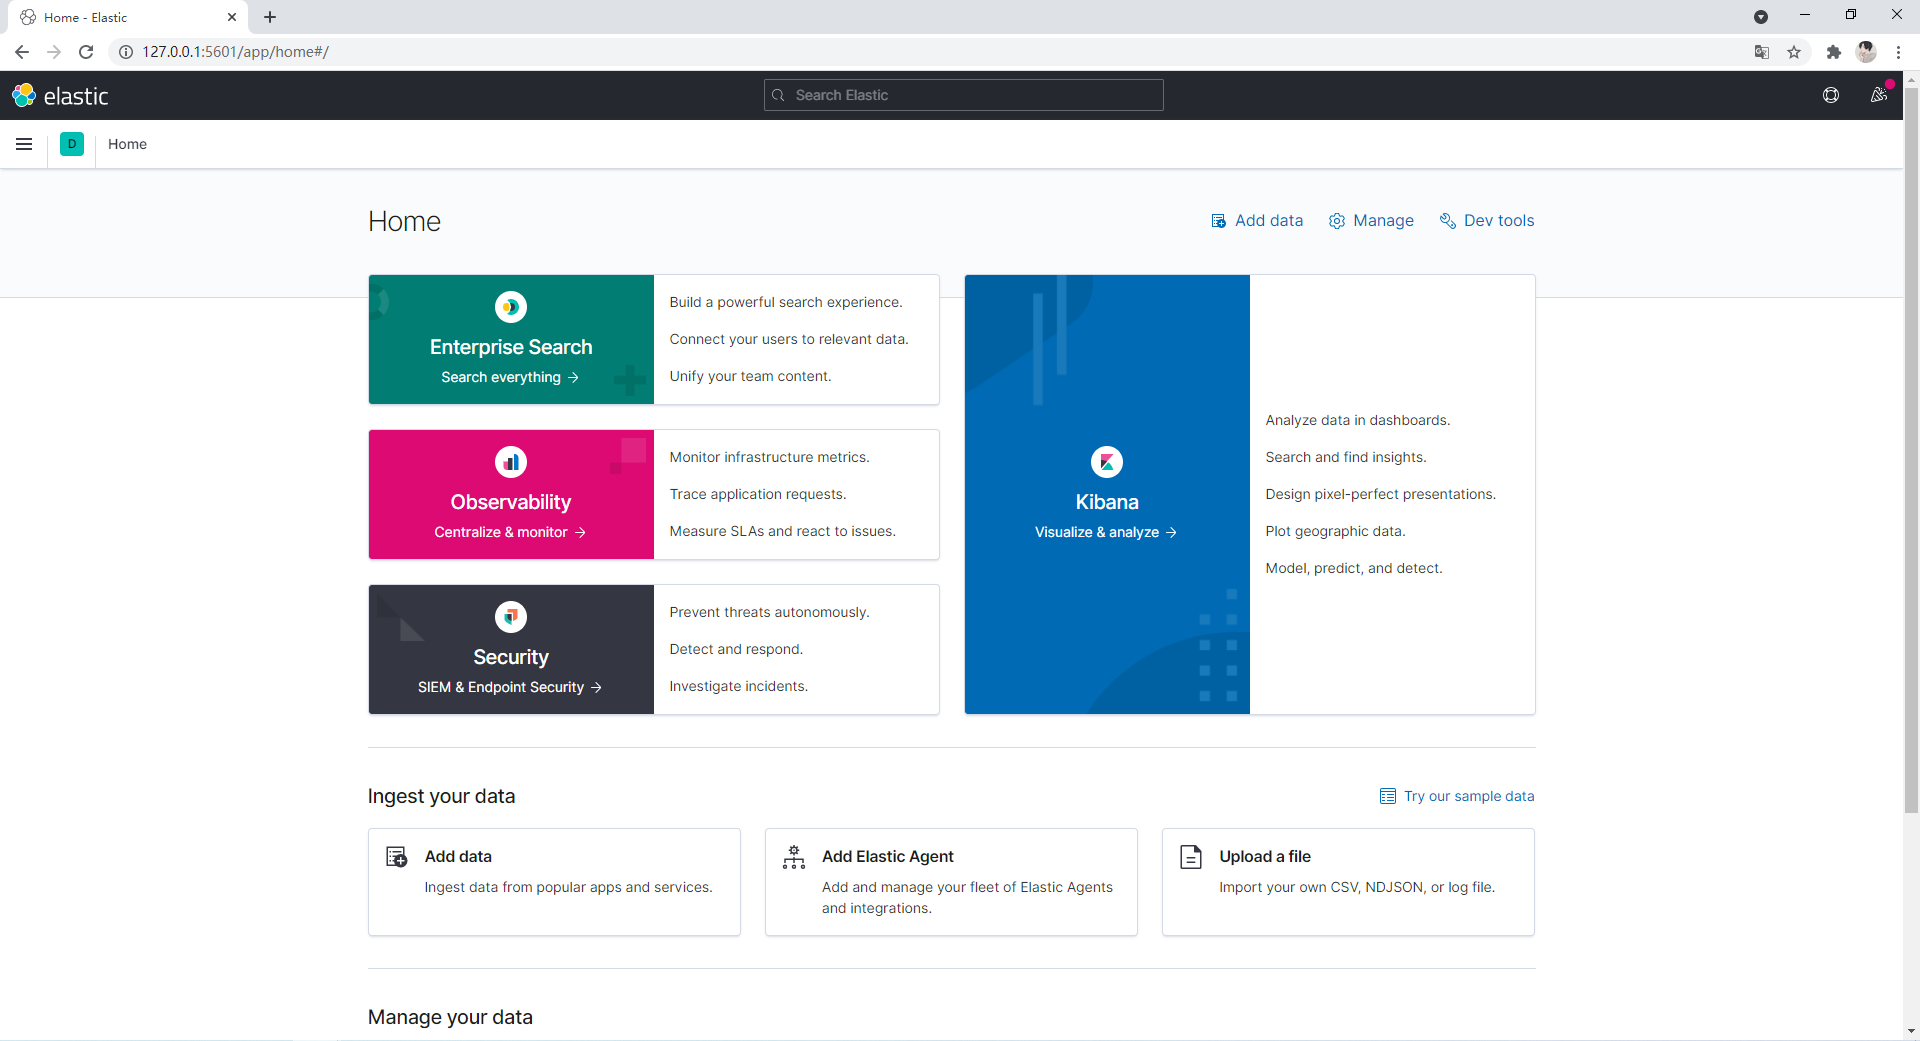Click Try our sample data link
The image size is (1920, 1041).
pos(1457,796)
